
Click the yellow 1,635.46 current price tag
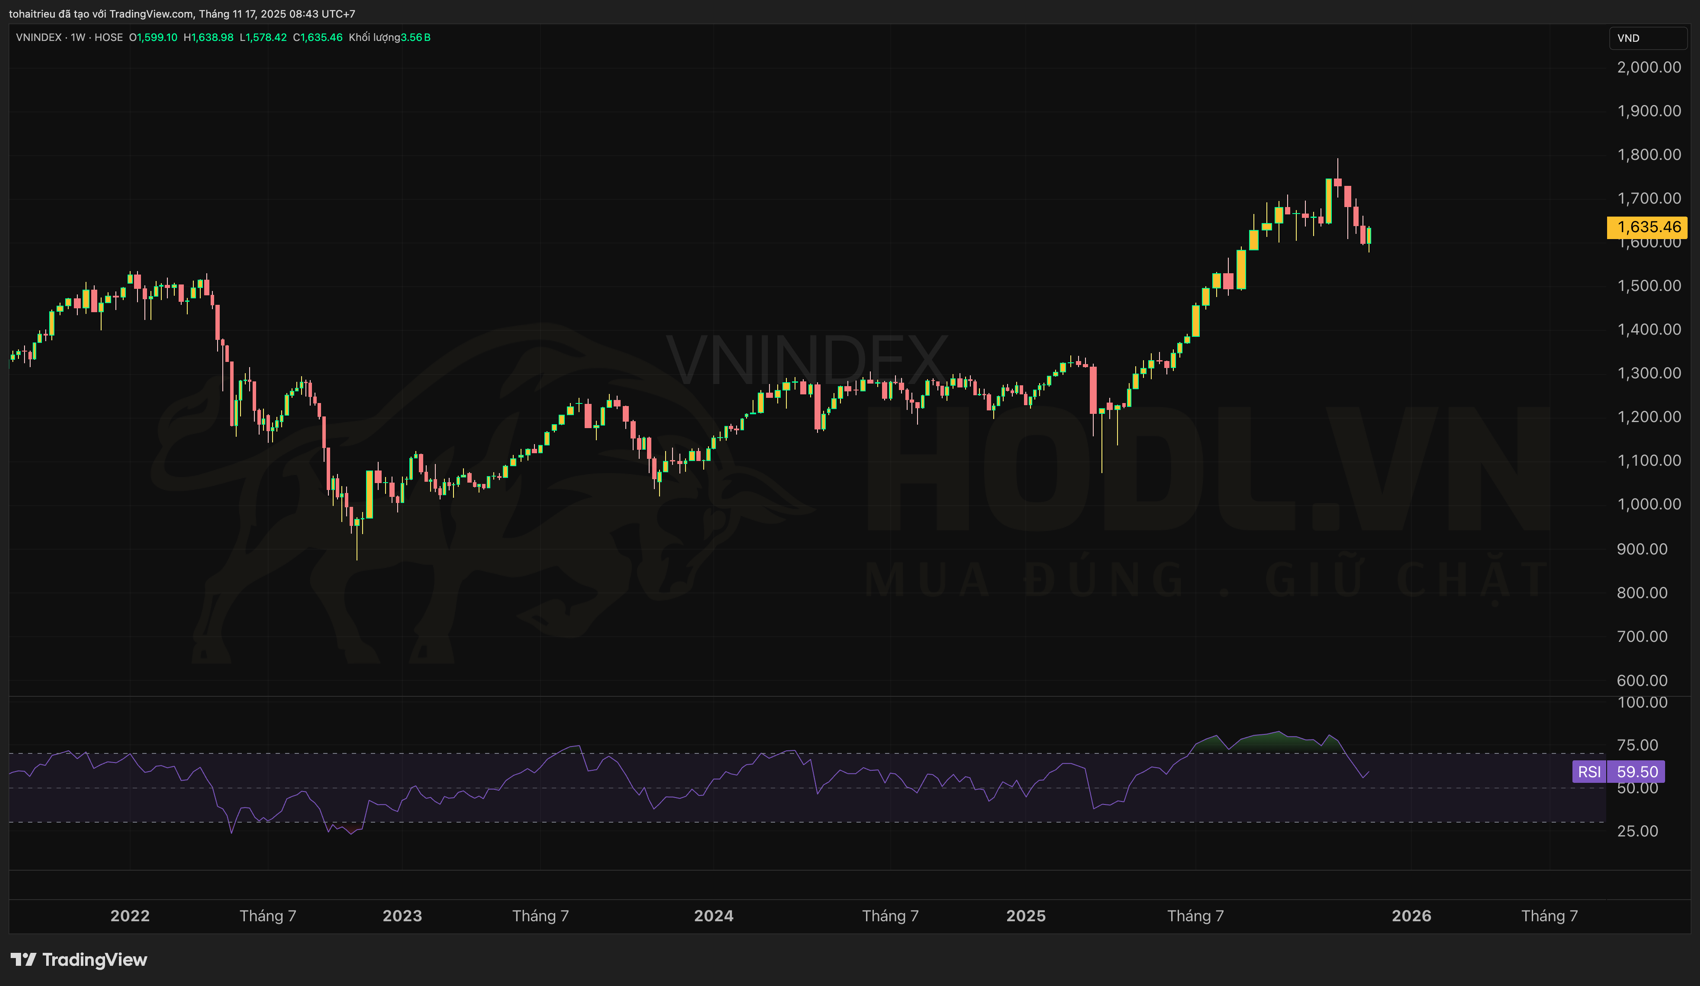(x=1647, y=227)
